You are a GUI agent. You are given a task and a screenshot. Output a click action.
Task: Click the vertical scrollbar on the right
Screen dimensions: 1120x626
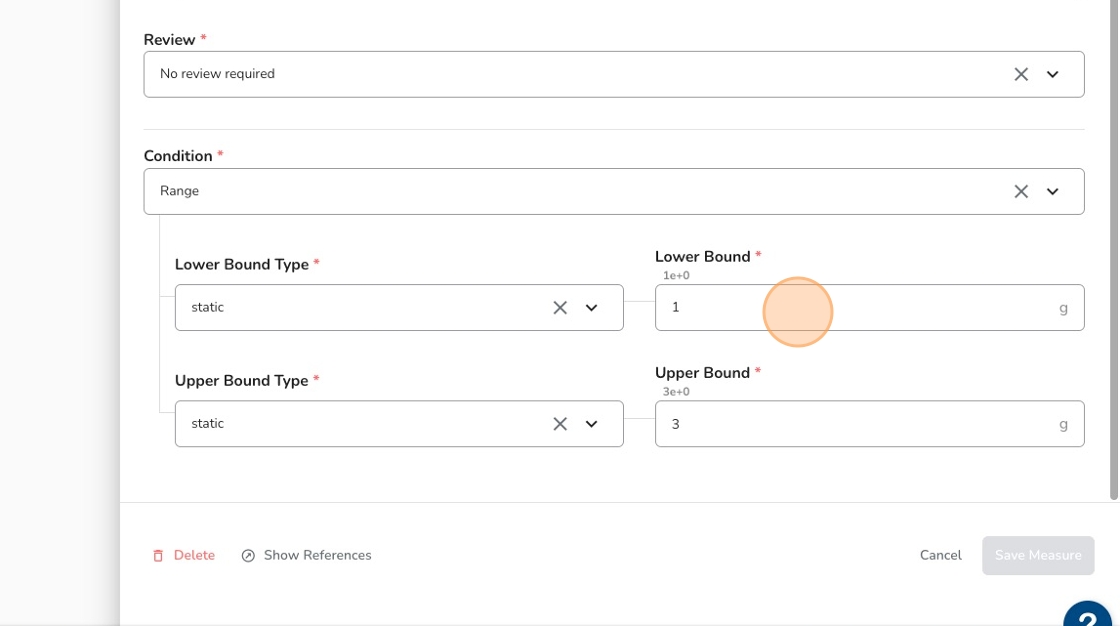pos(1114,250)
